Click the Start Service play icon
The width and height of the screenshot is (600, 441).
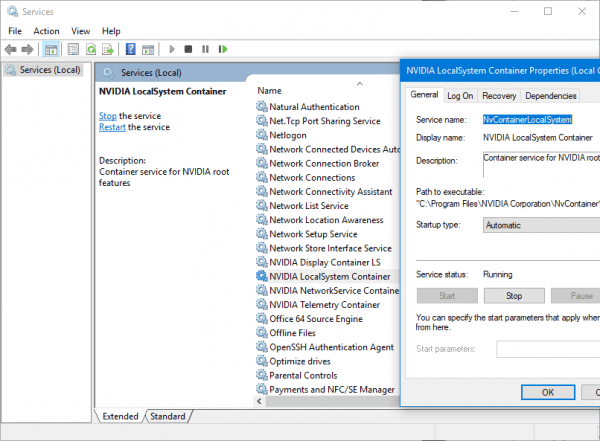point(172,49)
